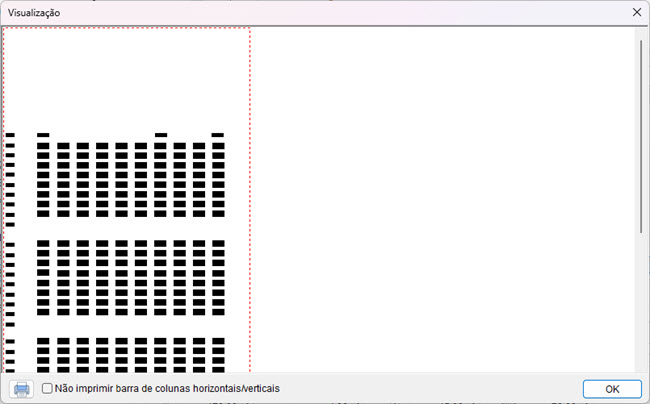The height and width of the screenshot is (404, 650).
Task: Click the label text Não imprimir barra de colunas horizontais/verticais
Action: click(x=167, y=388)
